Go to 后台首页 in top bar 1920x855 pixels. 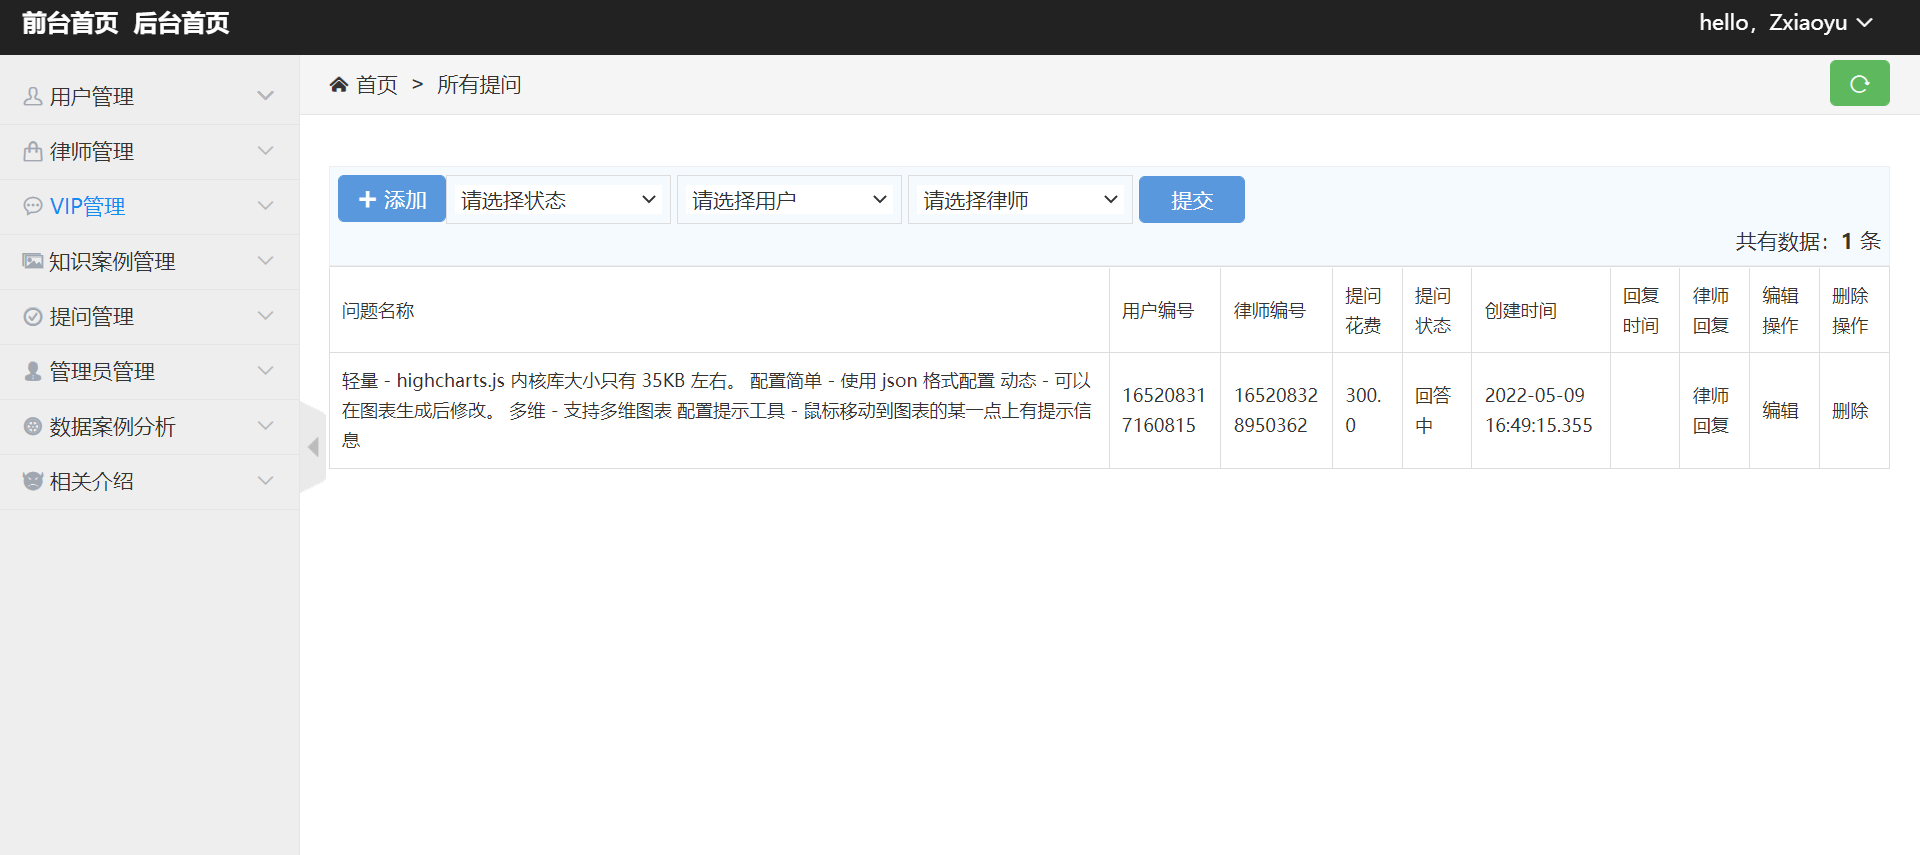click(181, 23)
